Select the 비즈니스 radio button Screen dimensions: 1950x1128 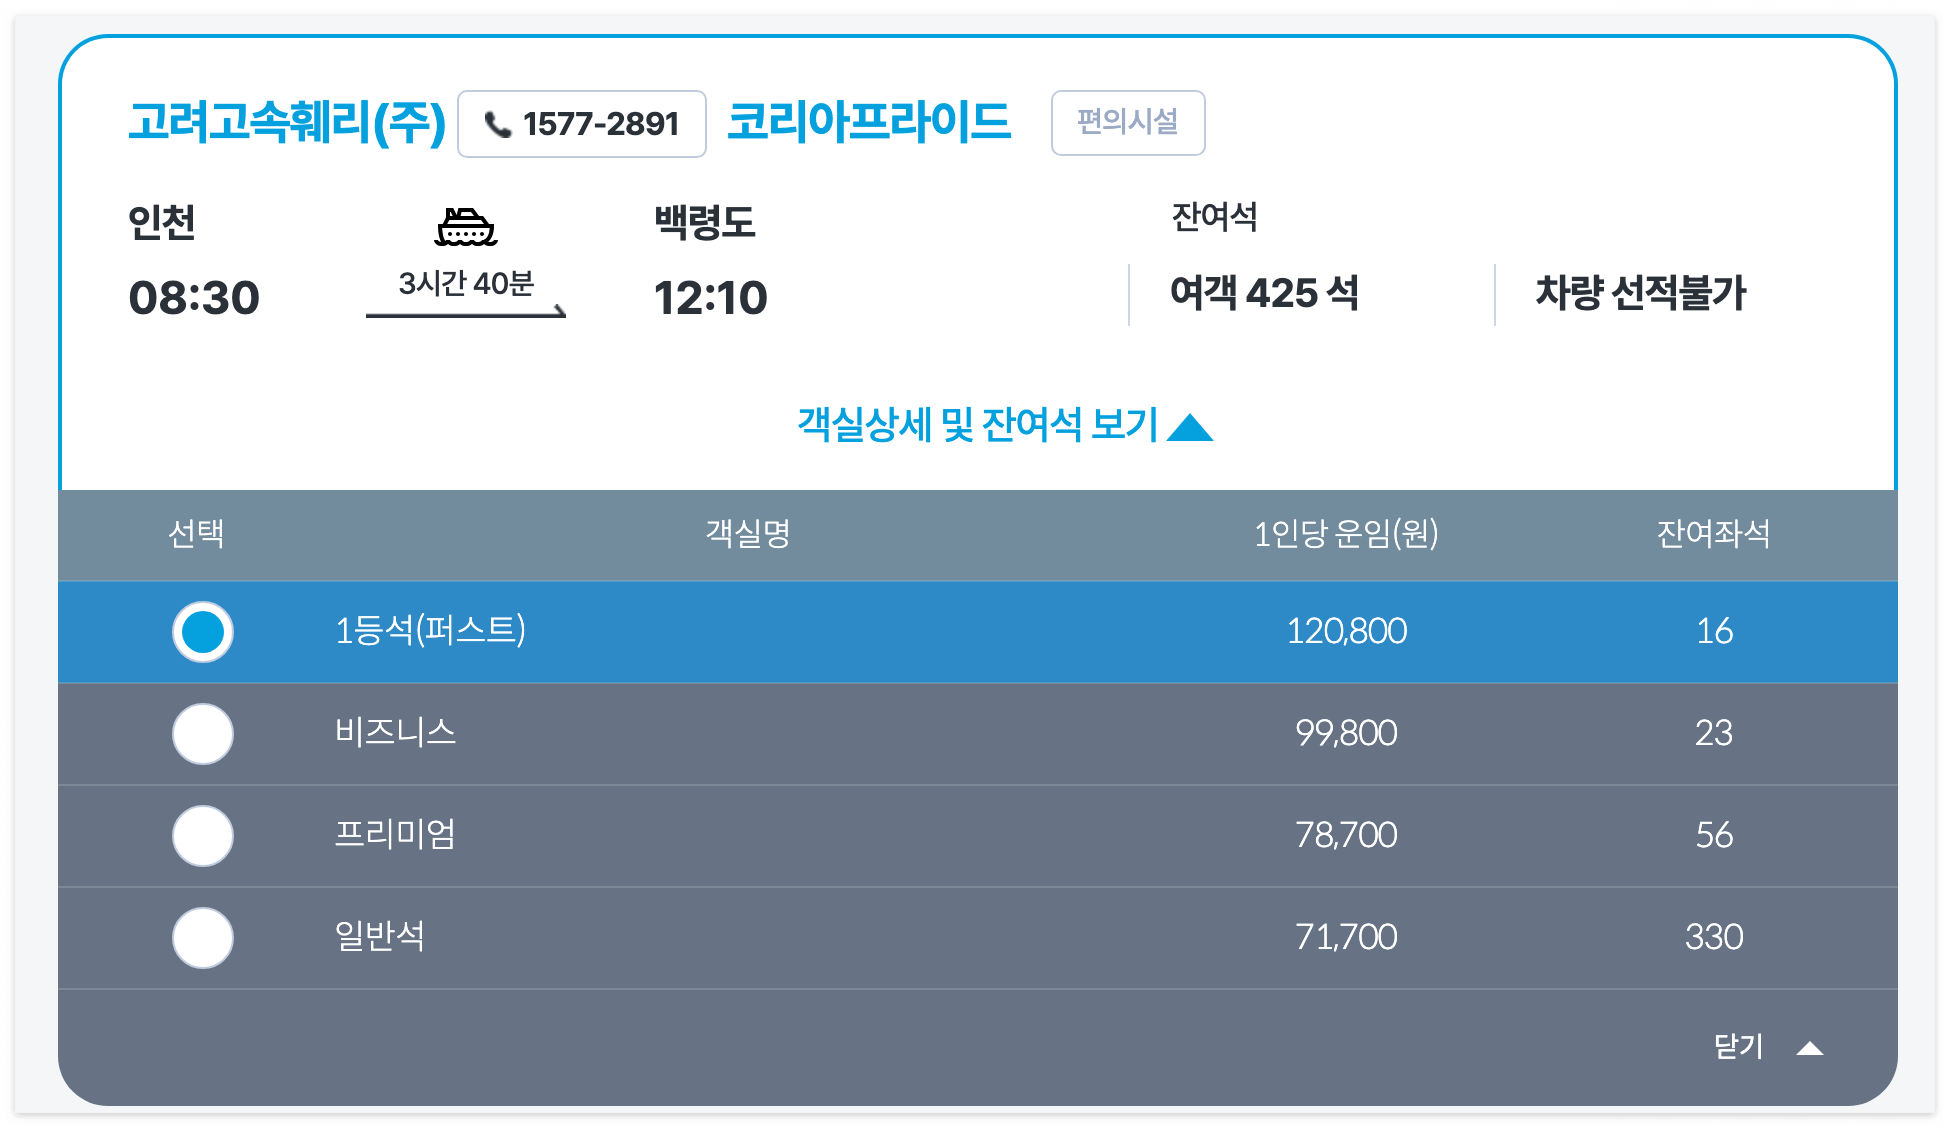coord(203,734)
